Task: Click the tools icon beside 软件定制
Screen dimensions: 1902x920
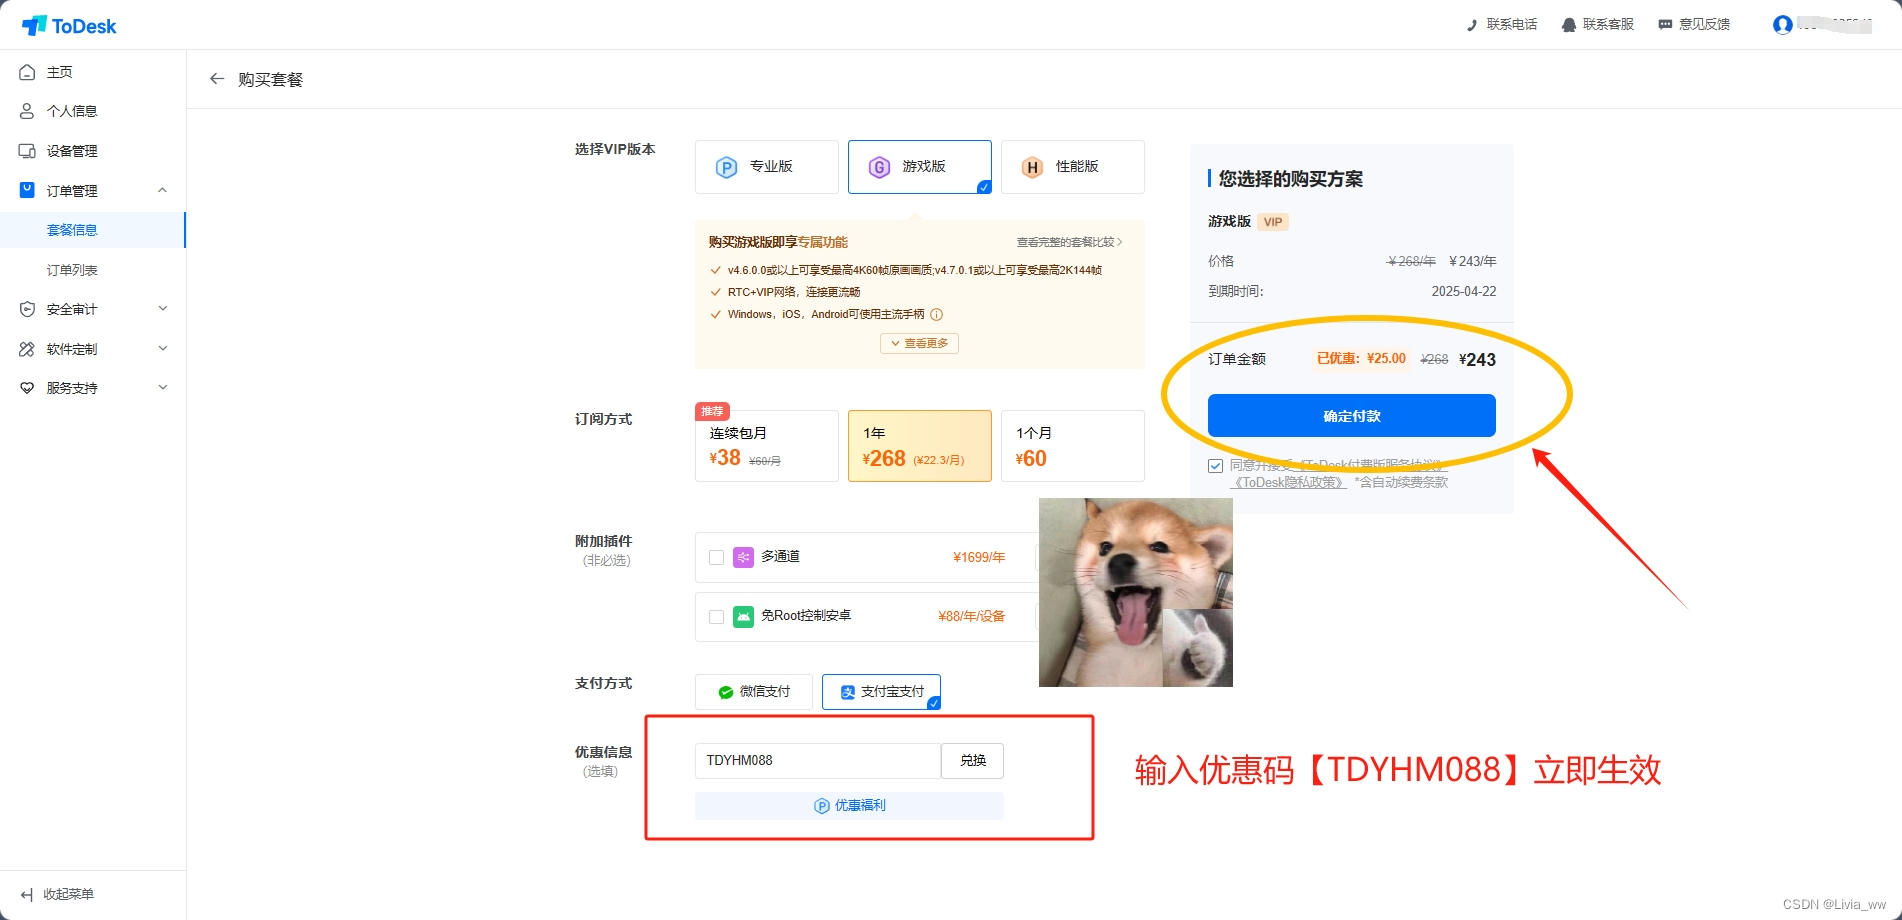Action: [x=27, y=349]
